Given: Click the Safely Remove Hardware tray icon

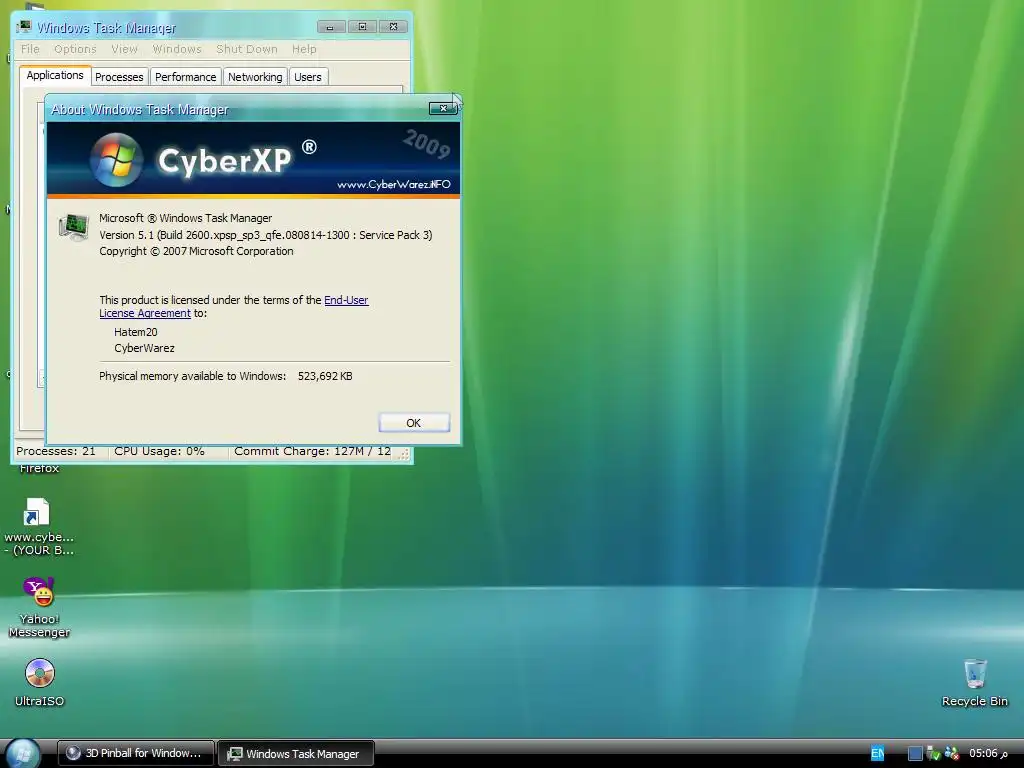Looking at the screenshot, I should pos(933,754).
